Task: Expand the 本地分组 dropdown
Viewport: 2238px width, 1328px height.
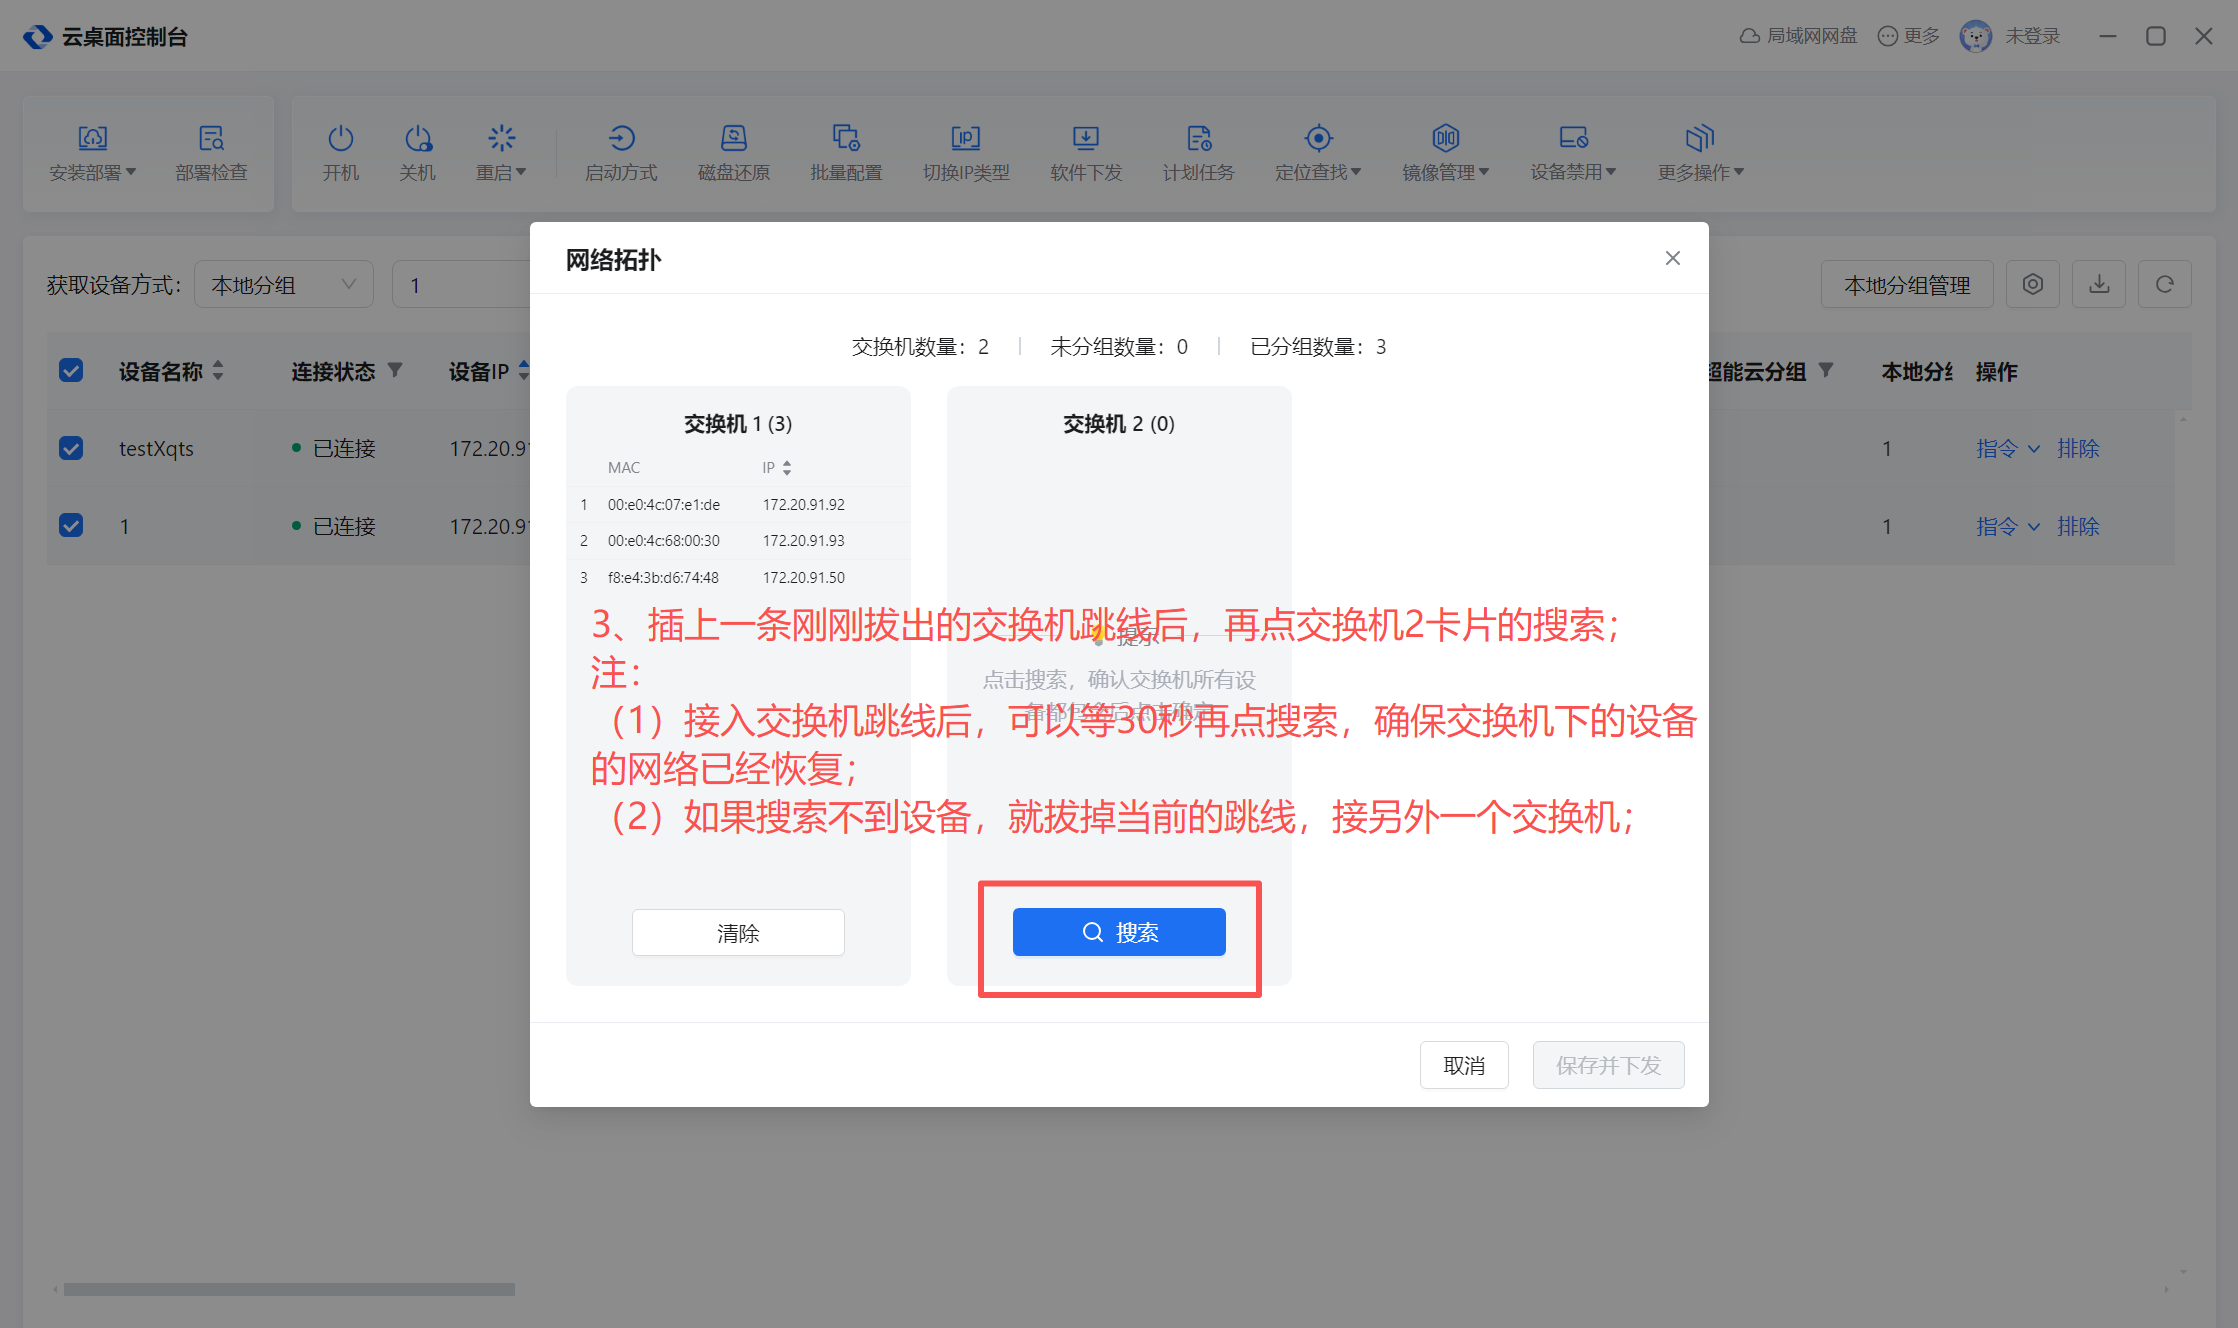Action: [x=284, y=285]
